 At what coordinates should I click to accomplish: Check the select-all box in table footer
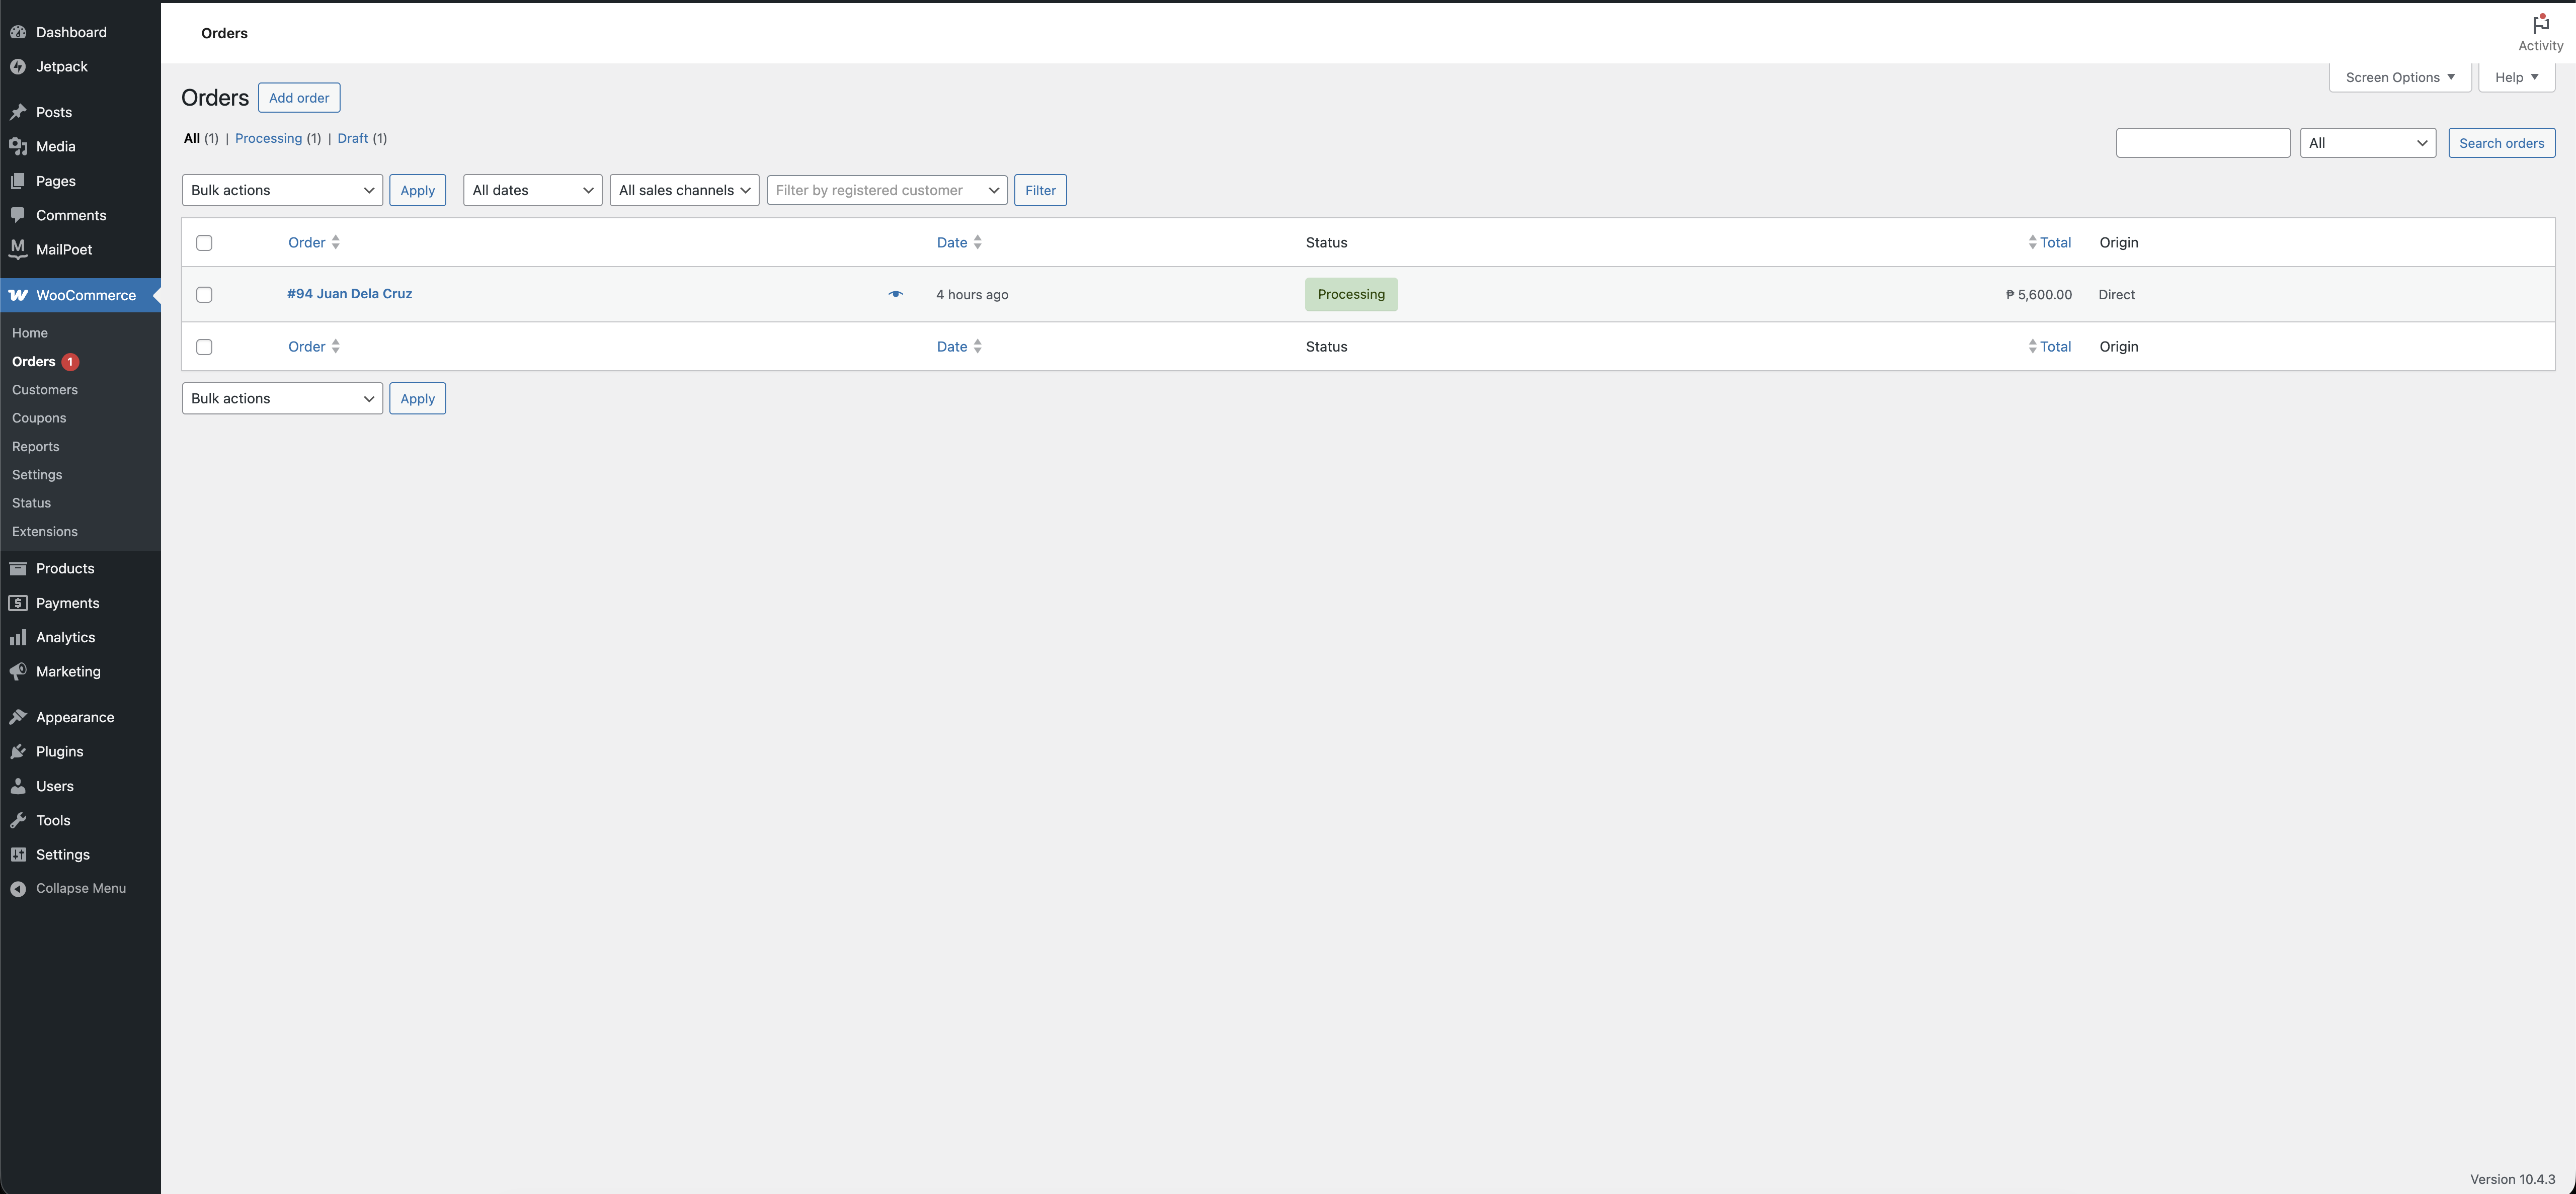[204, 347]
